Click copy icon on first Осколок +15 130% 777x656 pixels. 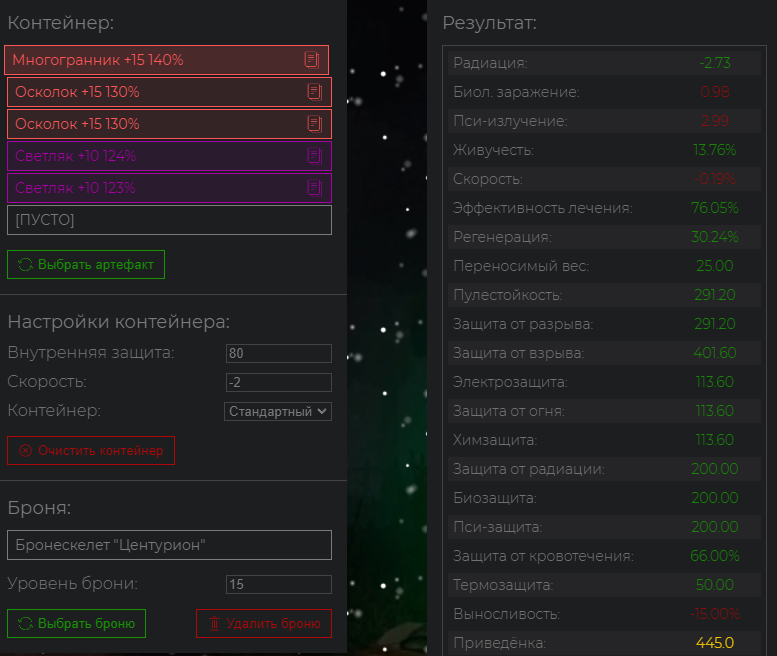tap(315, 92)
